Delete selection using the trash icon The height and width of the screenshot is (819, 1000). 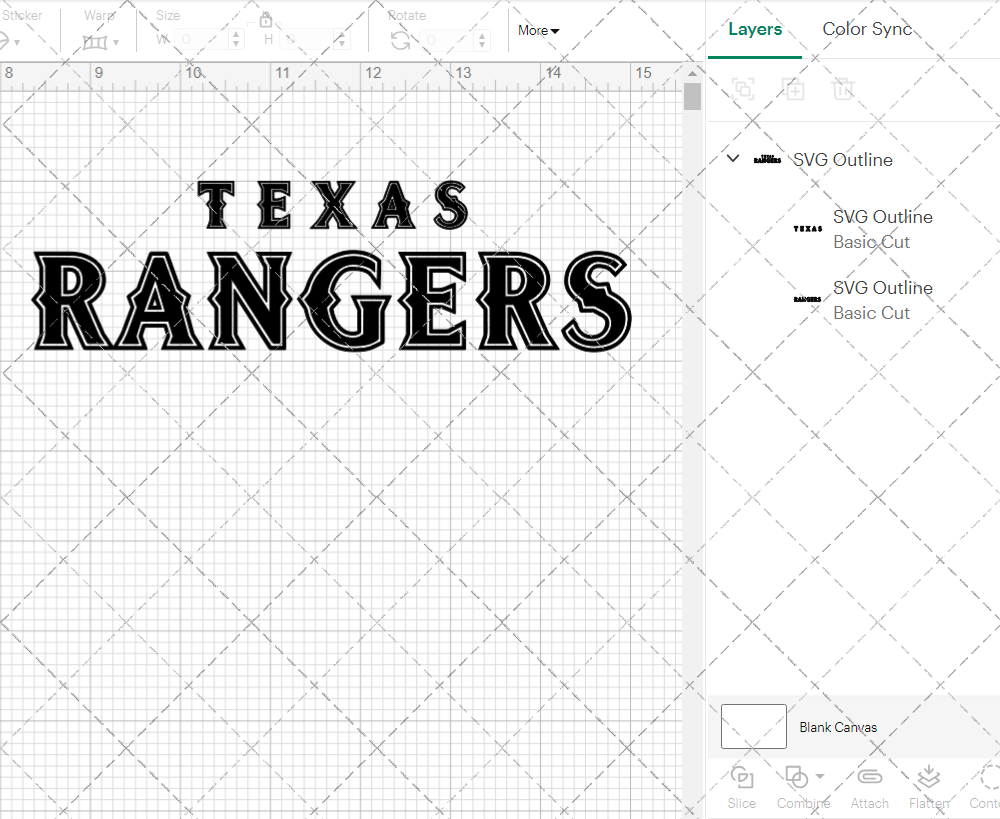point(843,89)
